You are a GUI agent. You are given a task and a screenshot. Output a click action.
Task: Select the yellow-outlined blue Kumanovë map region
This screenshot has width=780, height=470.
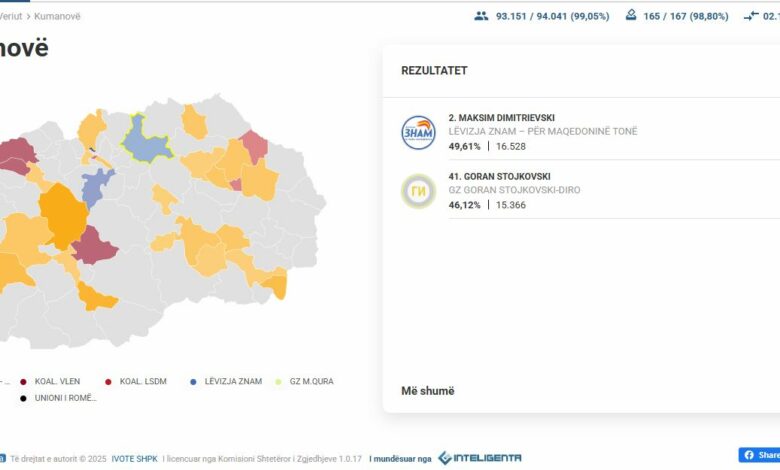click(147, 139)
